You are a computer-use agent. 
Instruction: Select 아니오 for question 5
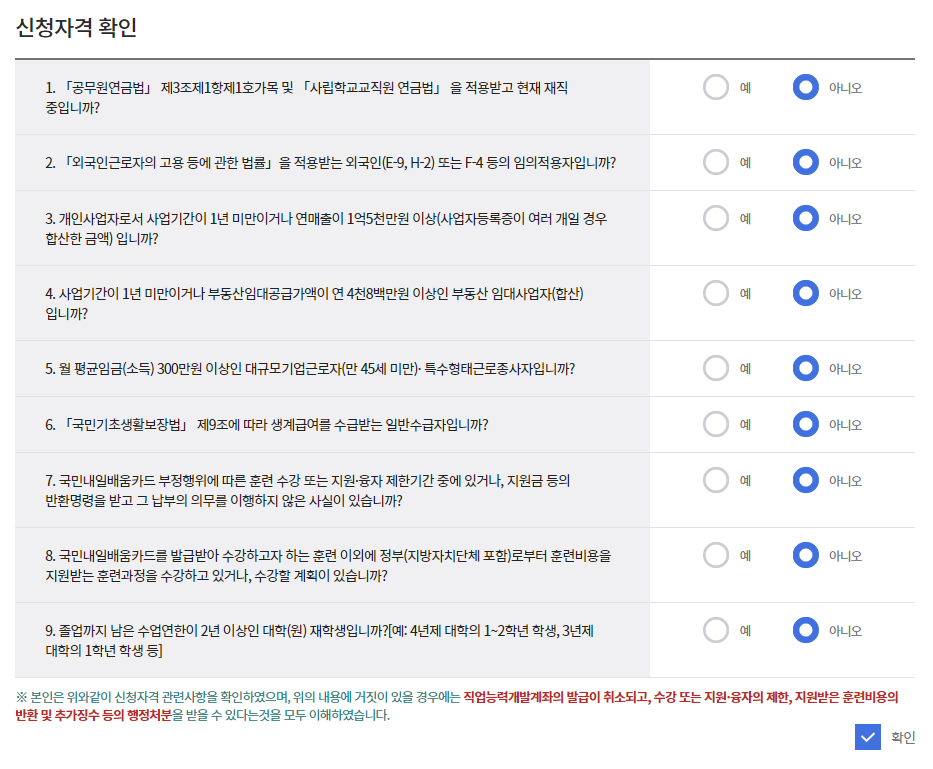pyautogui.click(x=806, y=368)
